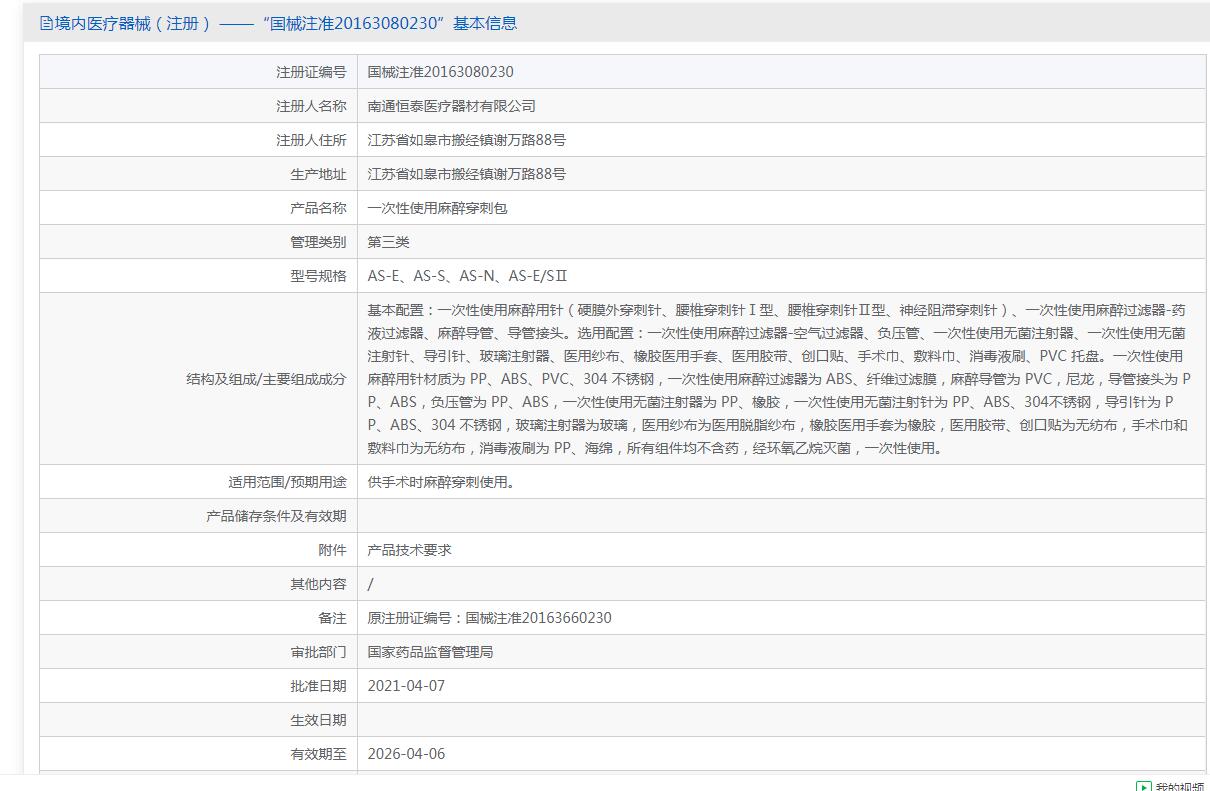Click the empty 产品储存条件及有效期 value cell
Image resolution: width=1210 pixels, height=791 pixels.
pos(781,516)
